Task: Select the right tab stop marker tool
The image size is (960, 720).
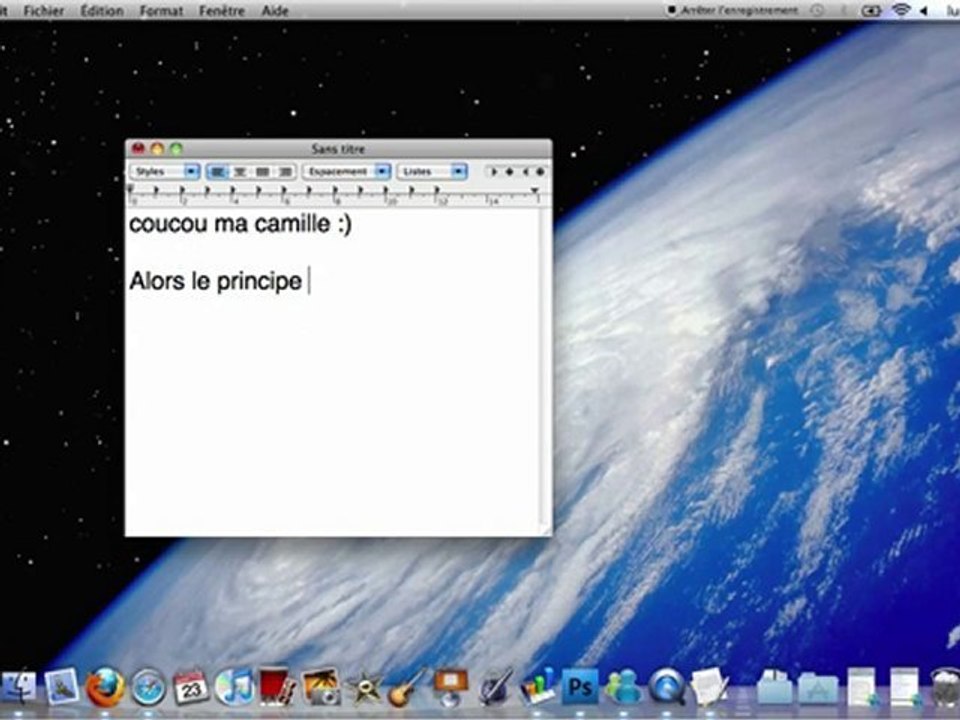Action: click(525, 172)
